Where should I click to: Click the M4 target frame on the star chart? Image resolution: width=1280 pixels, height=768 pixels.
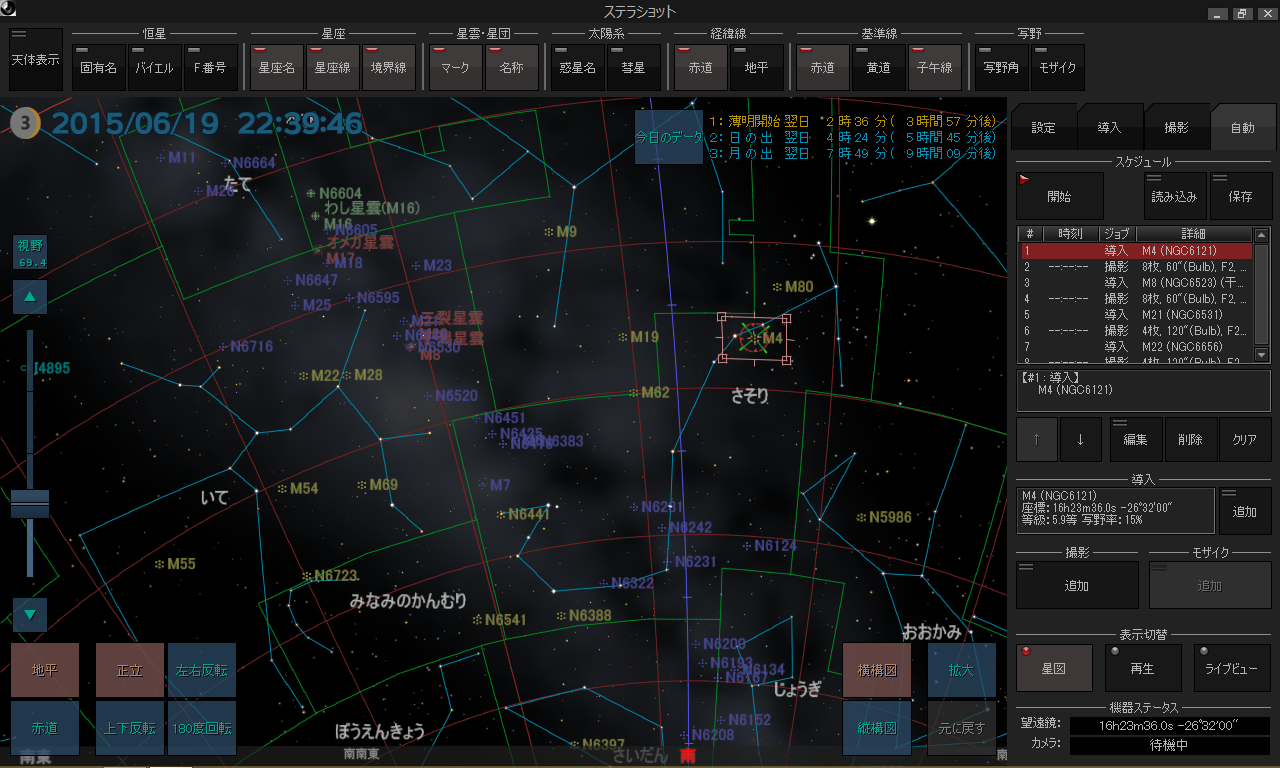pyautogui.click(x=754, y=338)
